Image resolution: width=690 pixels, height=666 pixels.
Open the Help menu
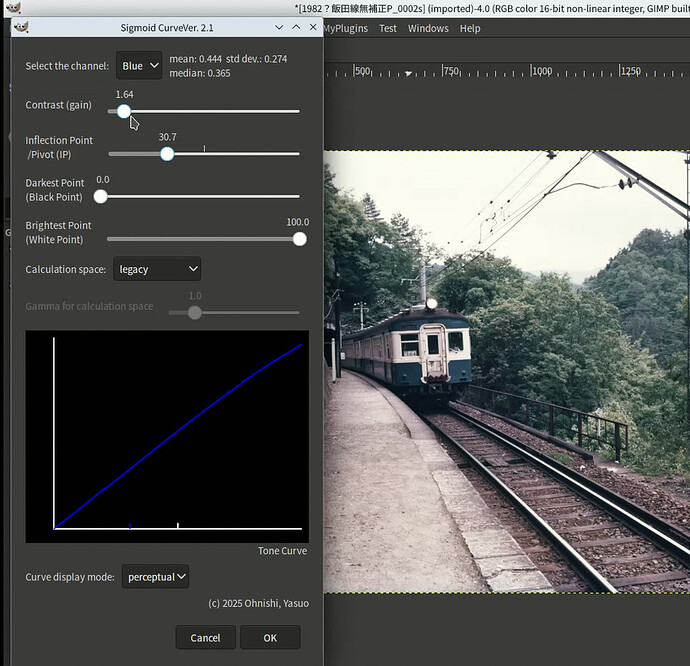coord(470,29)
